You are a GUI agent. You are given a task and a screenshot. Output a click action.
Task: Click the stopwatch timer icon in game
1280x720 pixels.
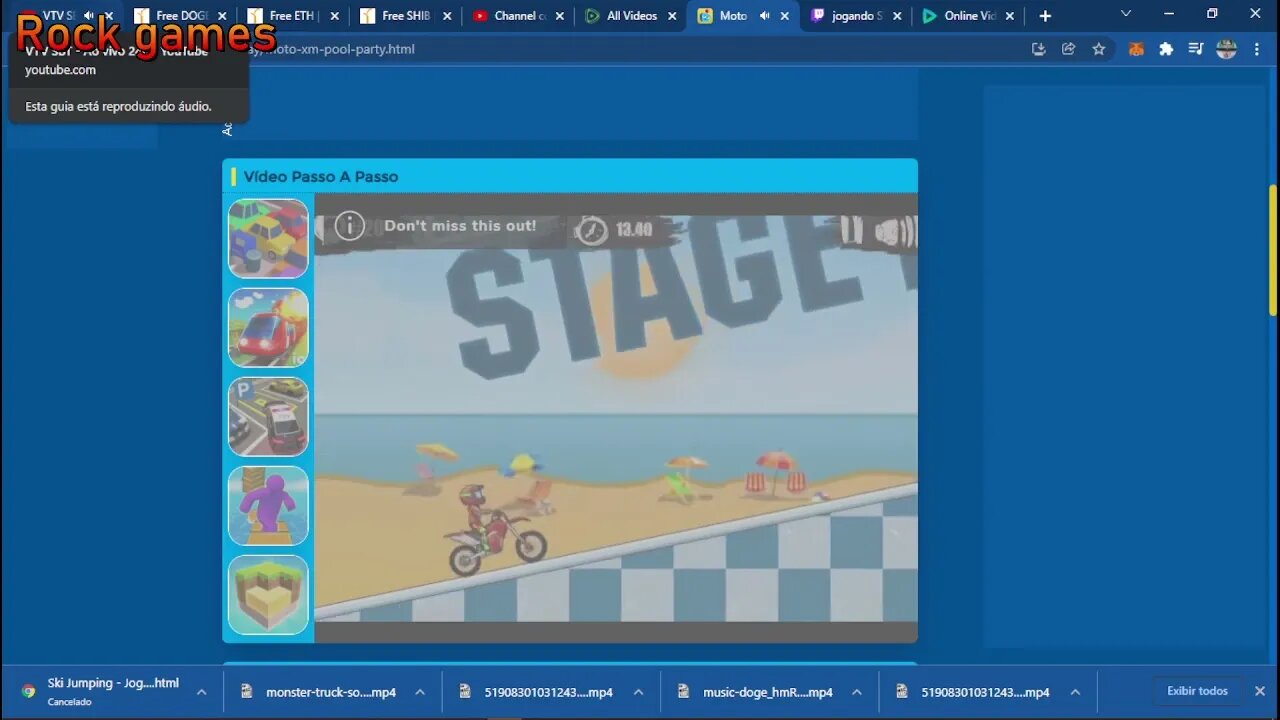coord(592,230)
